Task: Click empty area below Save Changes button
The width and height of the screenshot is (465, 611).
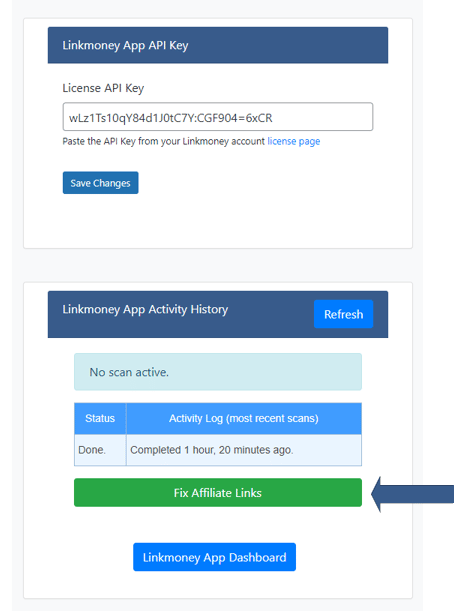Action: 217,220
